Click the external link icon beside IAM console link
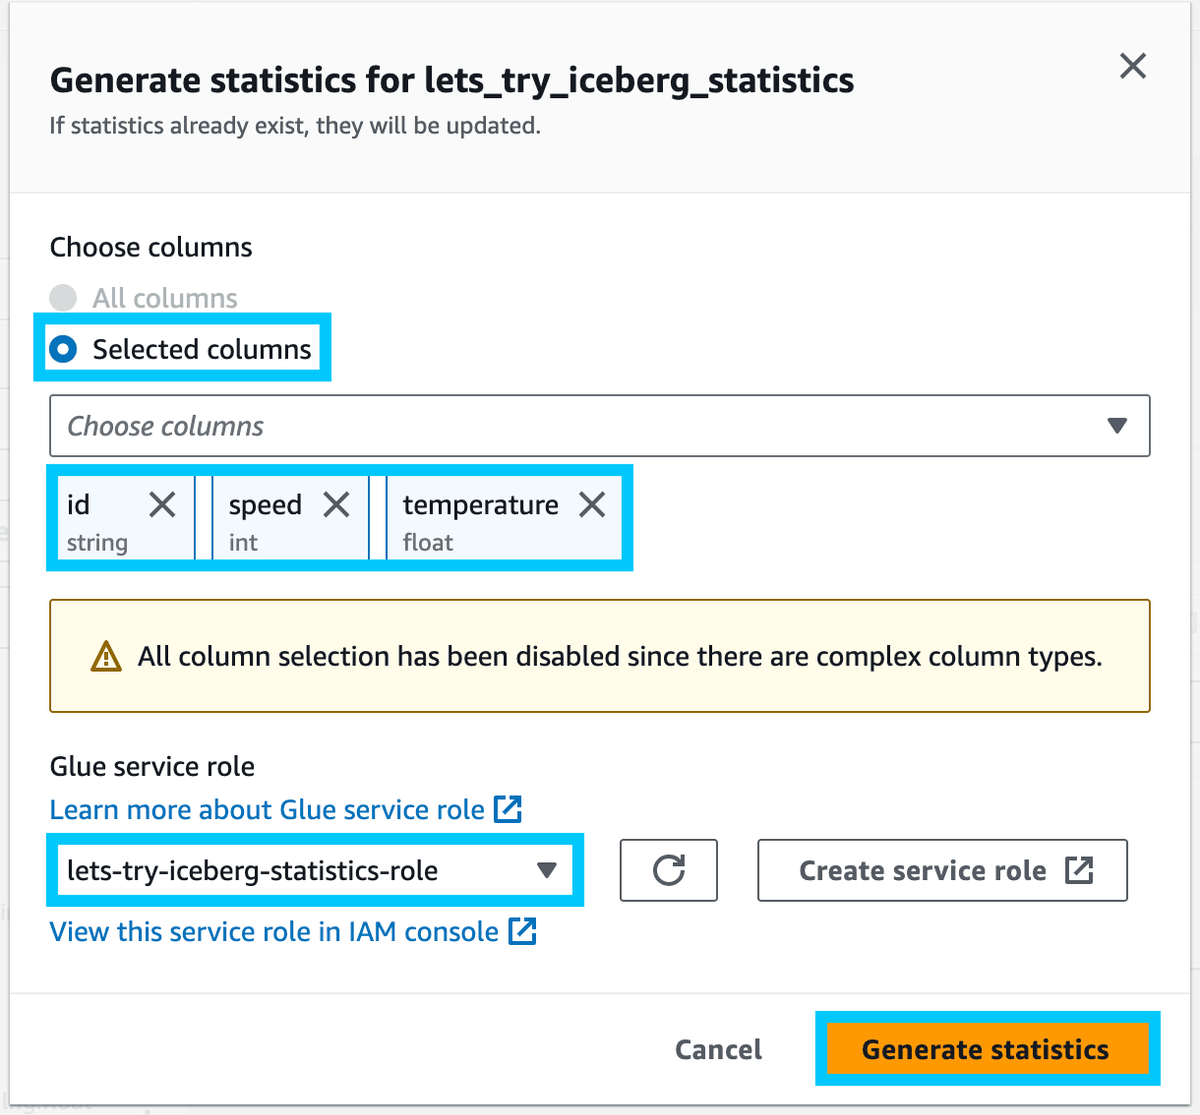 pyautogui.click(x=524, y=931)
